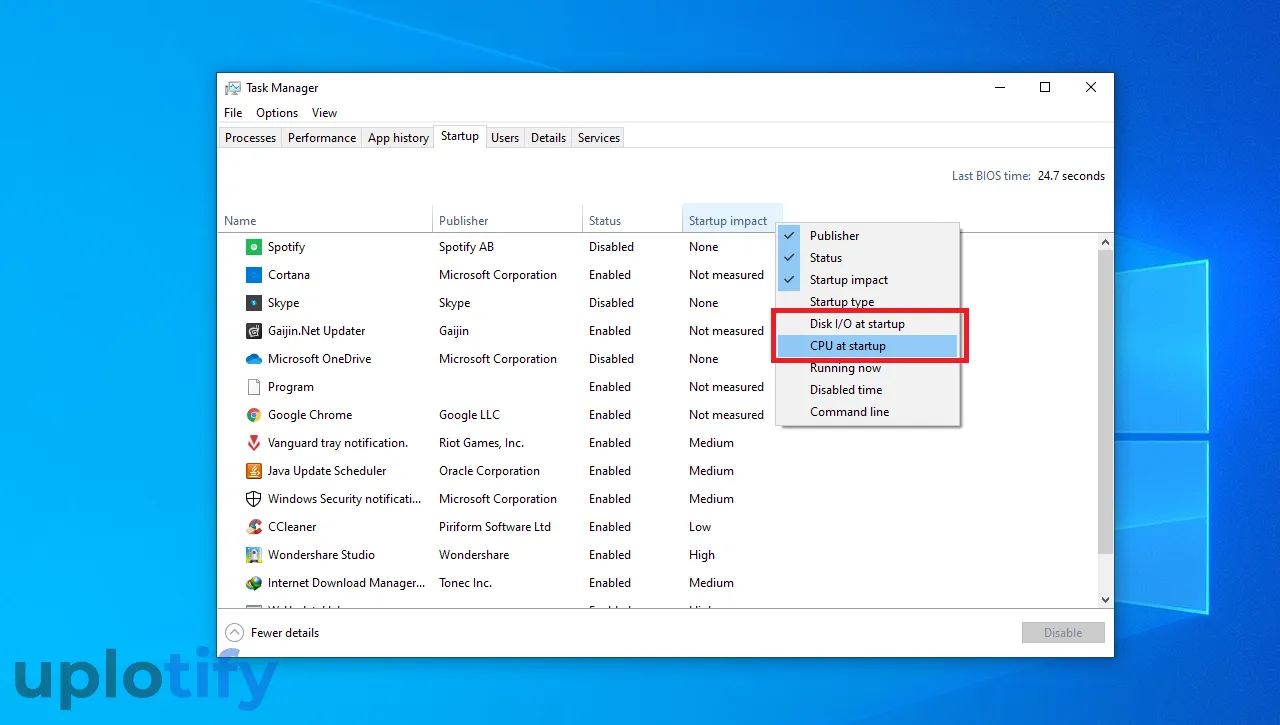Enable CPU at startup column
Screen dimensions: 1280x725
click(868, 346)
